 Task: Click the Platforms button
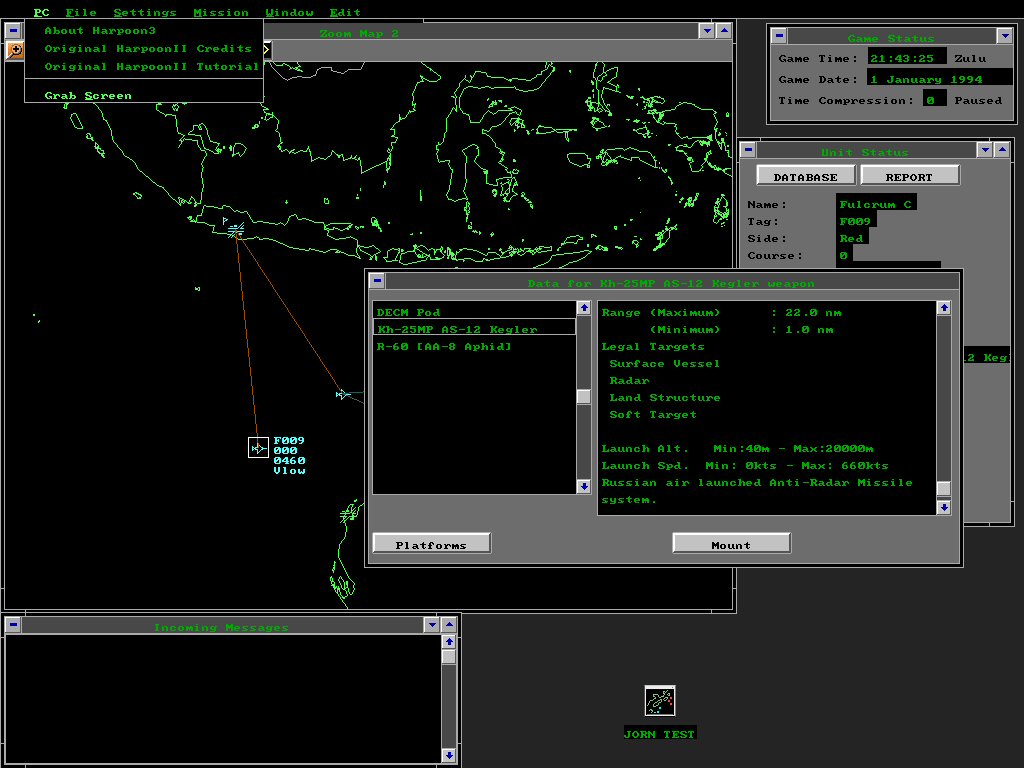pyautogui.click(x=431, y=544)
